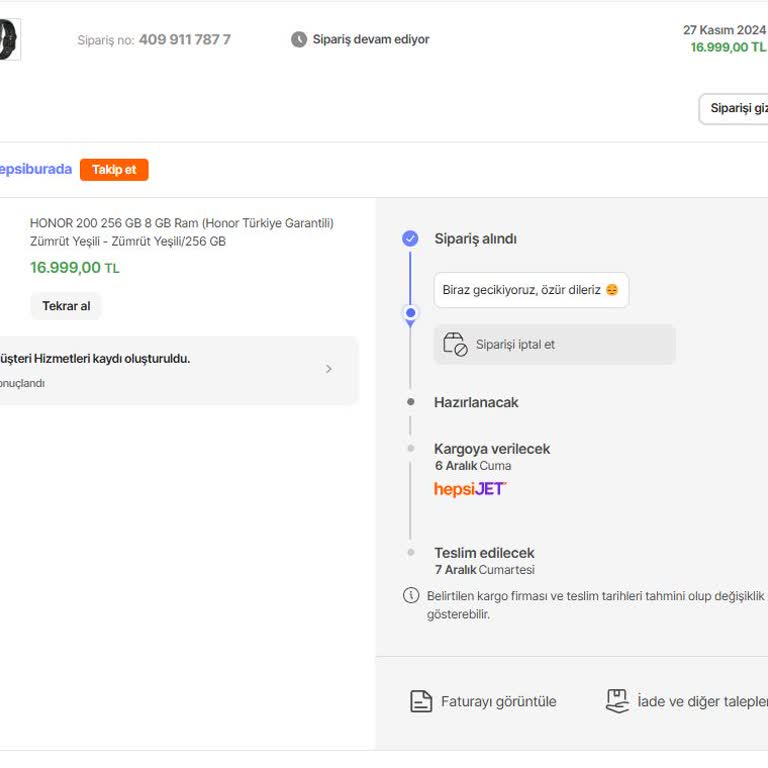Click the clock icon beside Sipariş devam ediyor
The height and width of the screenshot is (768, 768).
click(x=299, y=39)
